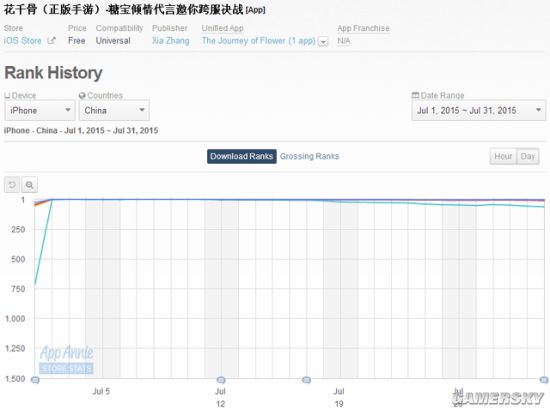Viewport: 550px width, 410px height.
Task: Click the chart reset zoom icon
Action: [12, 184]
